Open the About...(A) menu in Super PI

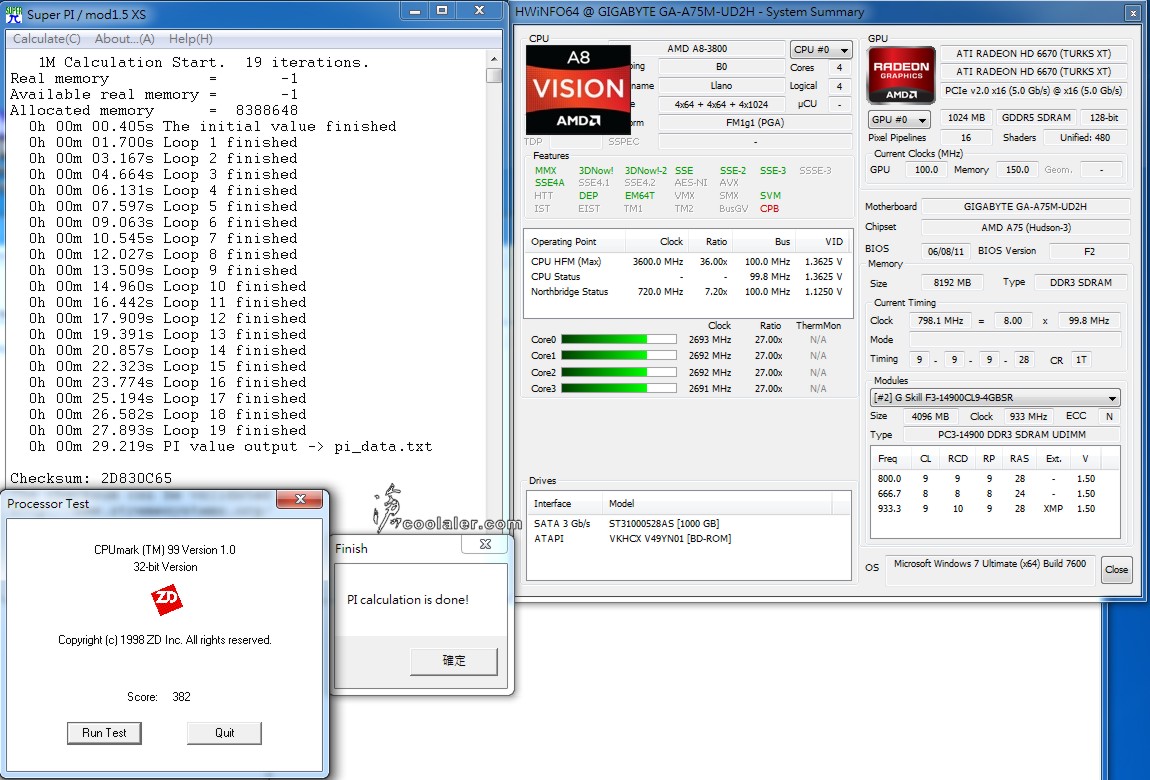(125, 39)
